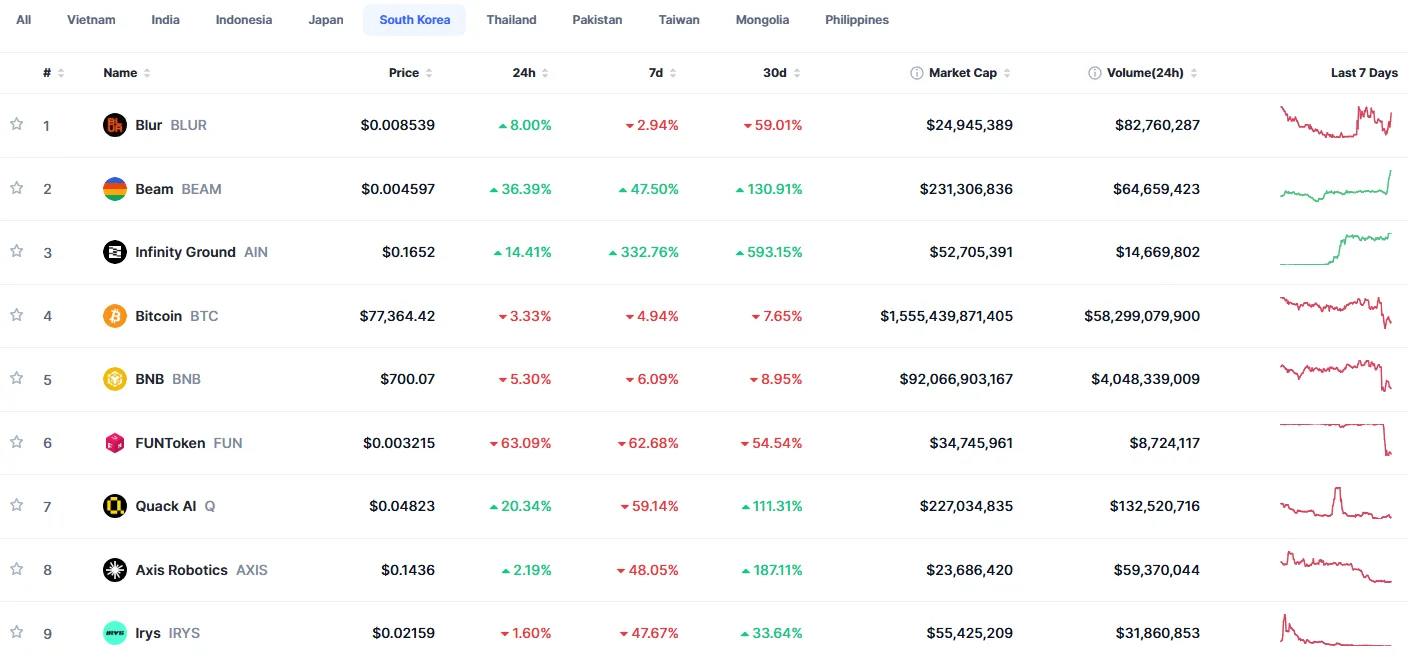This screenshot has width=1408, height=660.
Task: Open the Indonesia tab
Action: click(x=244, y=20)
